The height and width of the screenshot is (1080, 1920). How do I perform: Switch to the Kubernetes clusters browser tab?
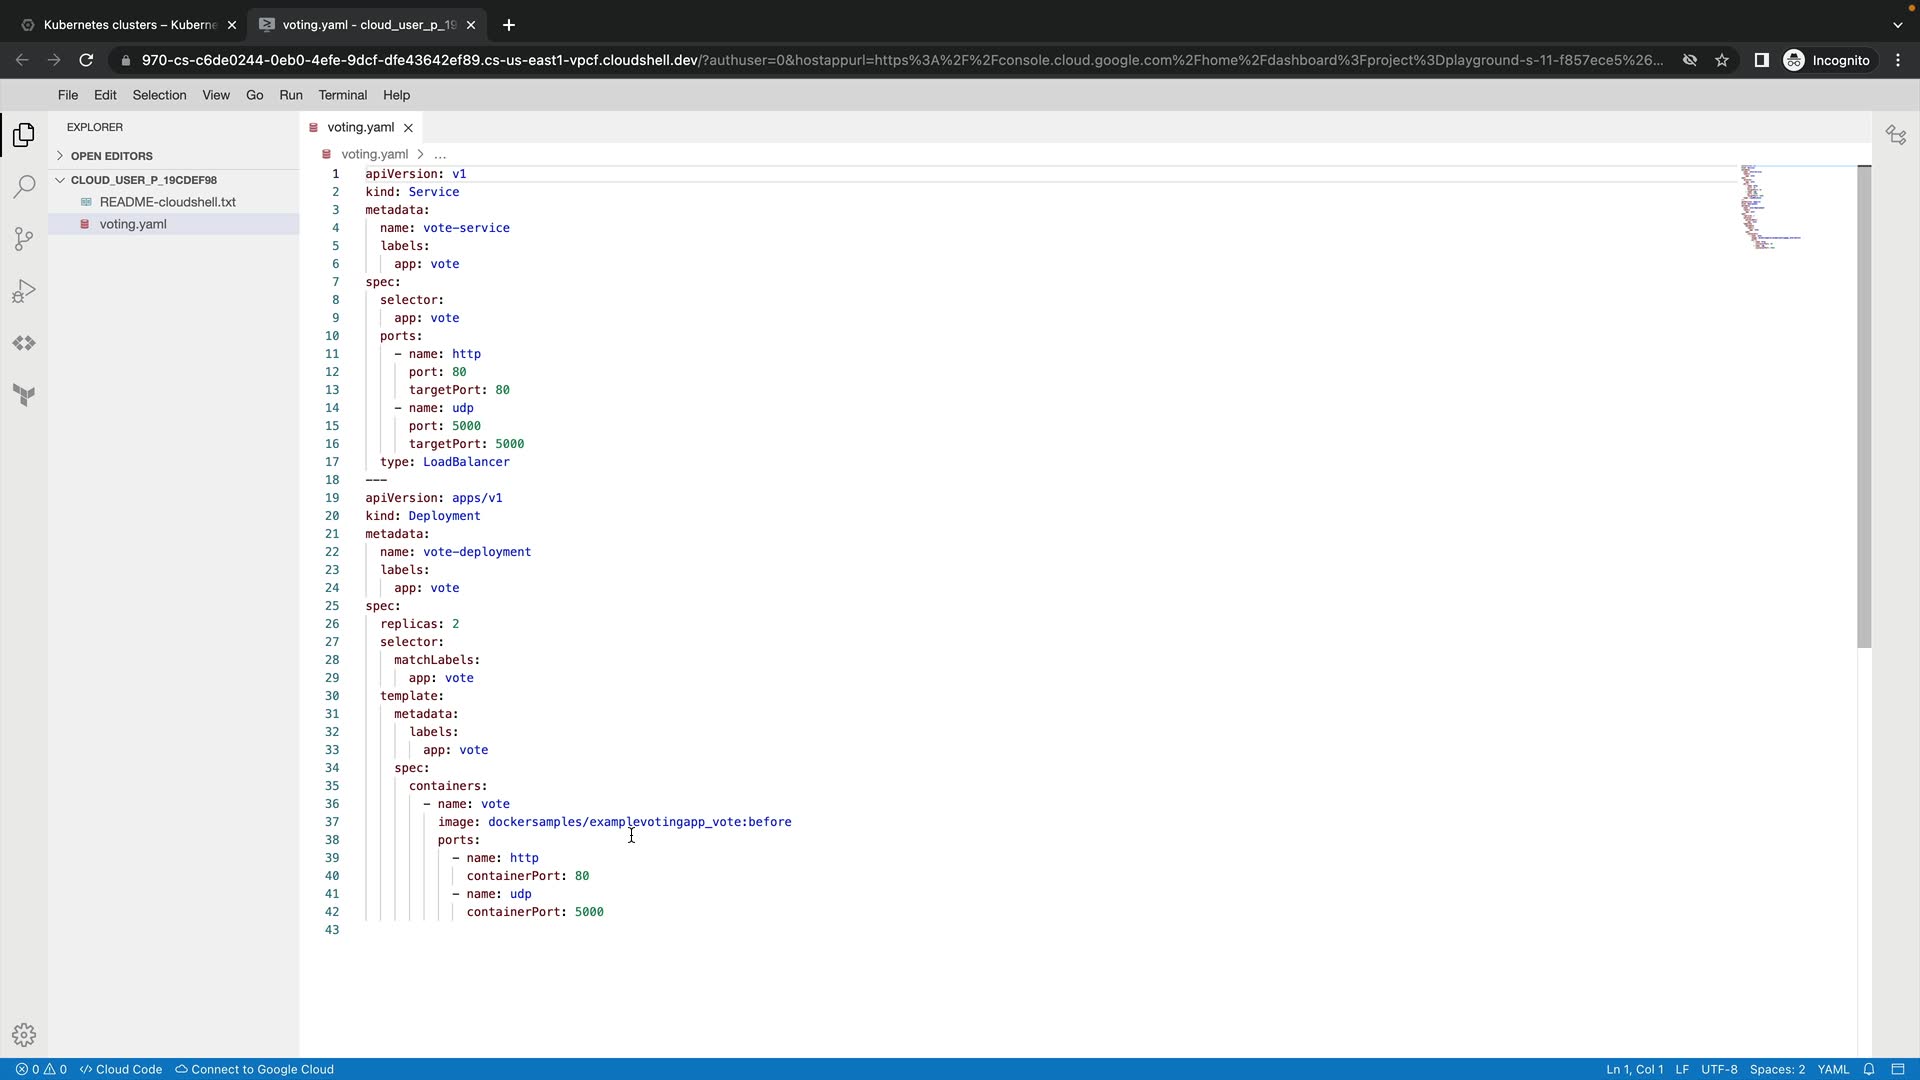[128, 25]
